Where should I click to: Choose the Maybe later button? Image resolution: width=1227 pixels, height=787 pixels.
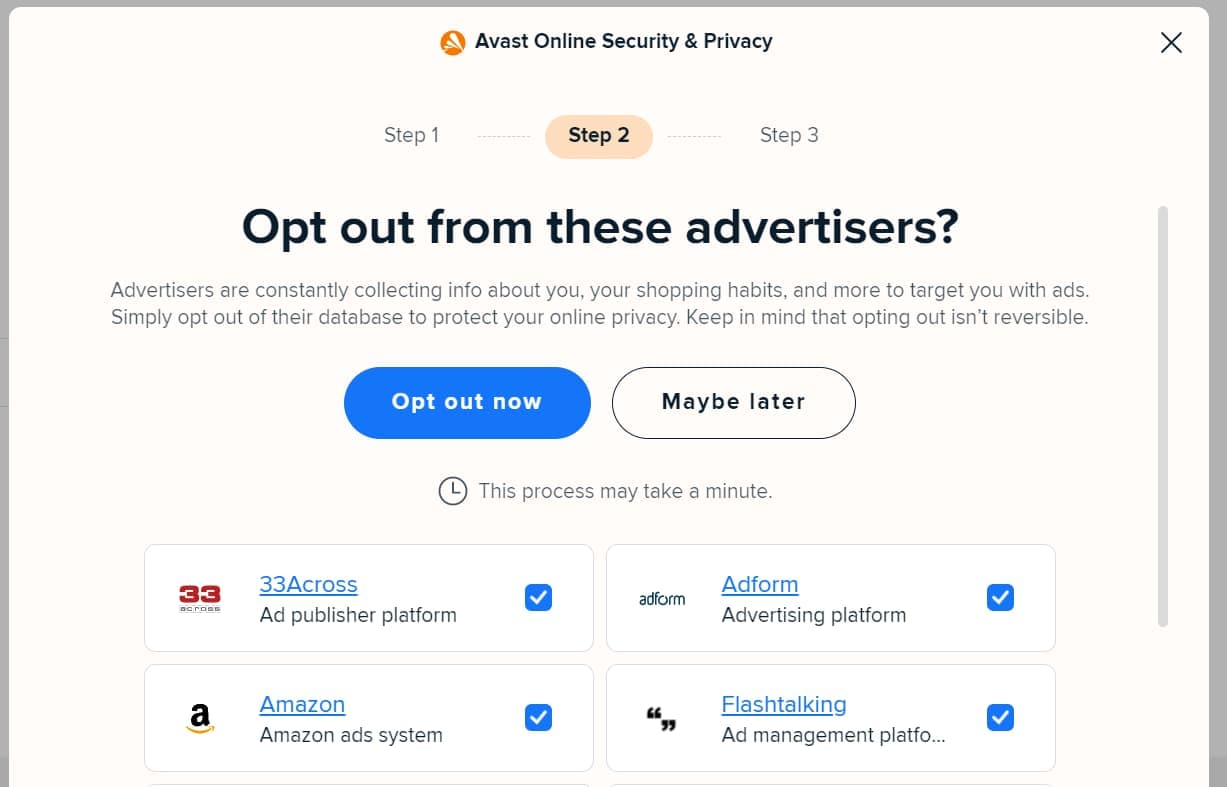[x=733, y=402]
